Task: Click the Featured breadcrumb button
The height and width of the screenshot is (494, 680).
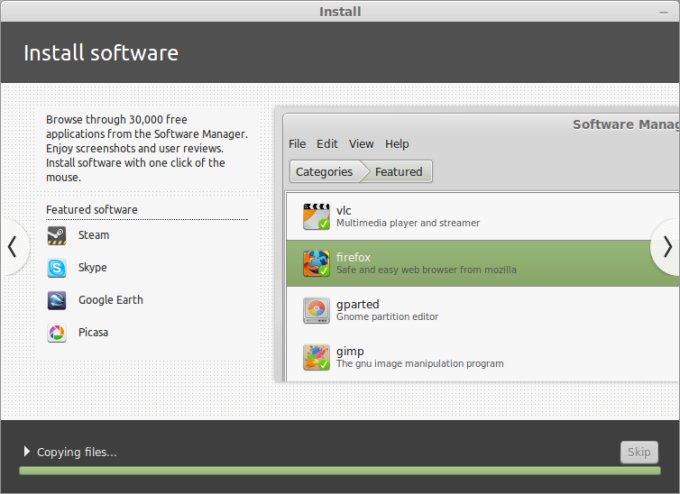Action: point(398,172)
